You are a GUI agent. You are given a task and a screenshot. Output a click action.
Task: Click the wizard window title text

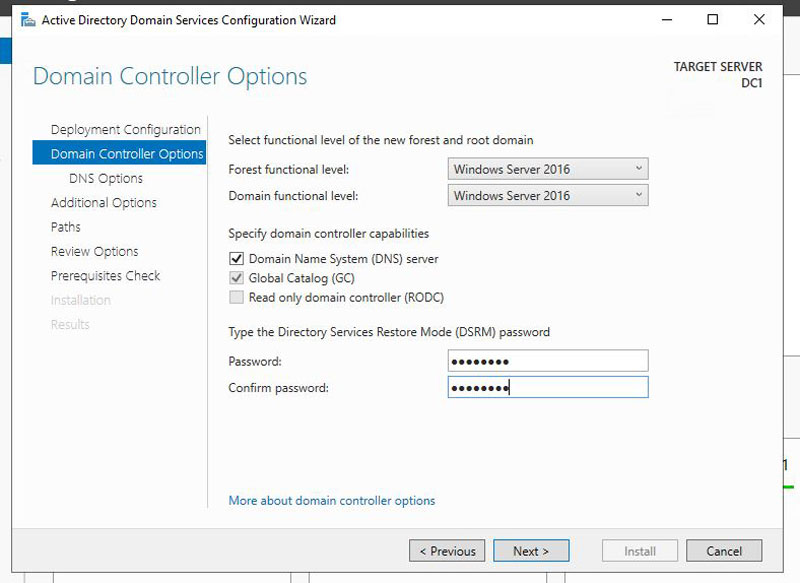coord(189,20)
